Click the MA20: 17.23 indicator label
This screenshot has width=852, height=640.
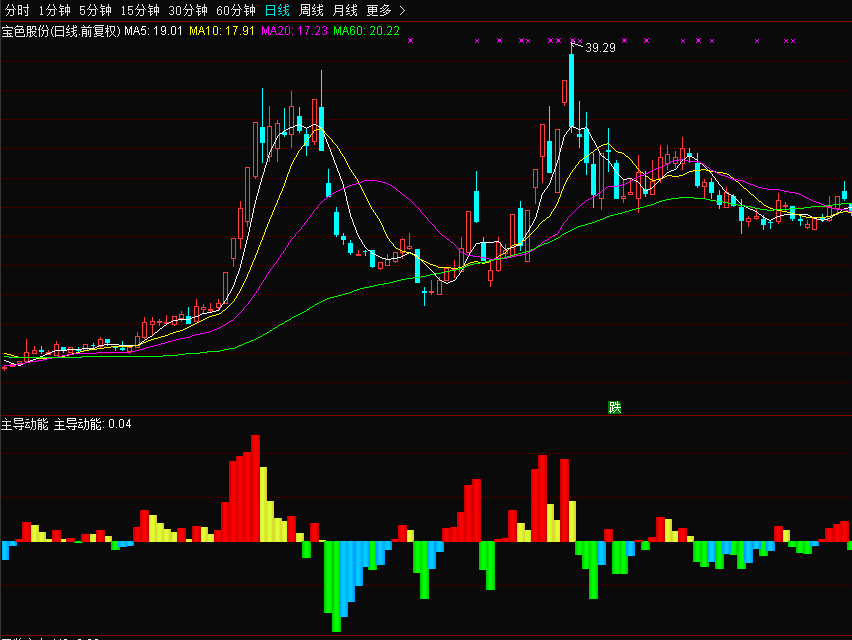pos(294,31)
